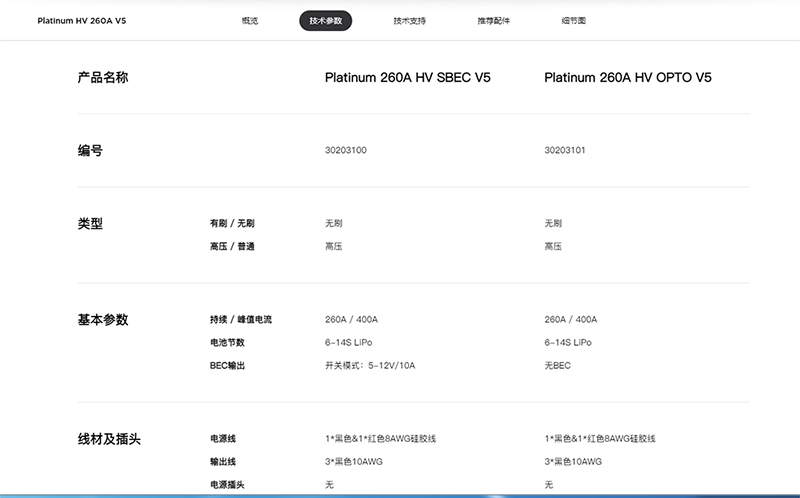
Task: Click the 编号 section heading
Action: [90, 150]
